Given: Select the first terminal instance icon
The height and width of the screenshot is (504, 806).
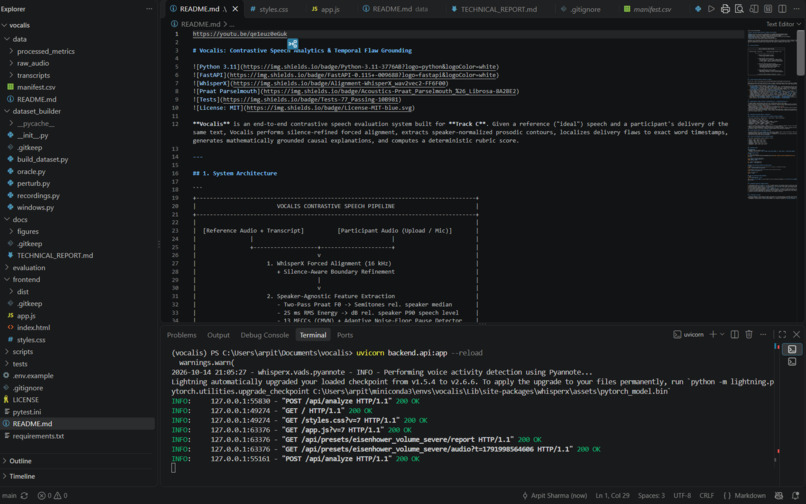Looking at the screenshot, I should click(792, 349).
